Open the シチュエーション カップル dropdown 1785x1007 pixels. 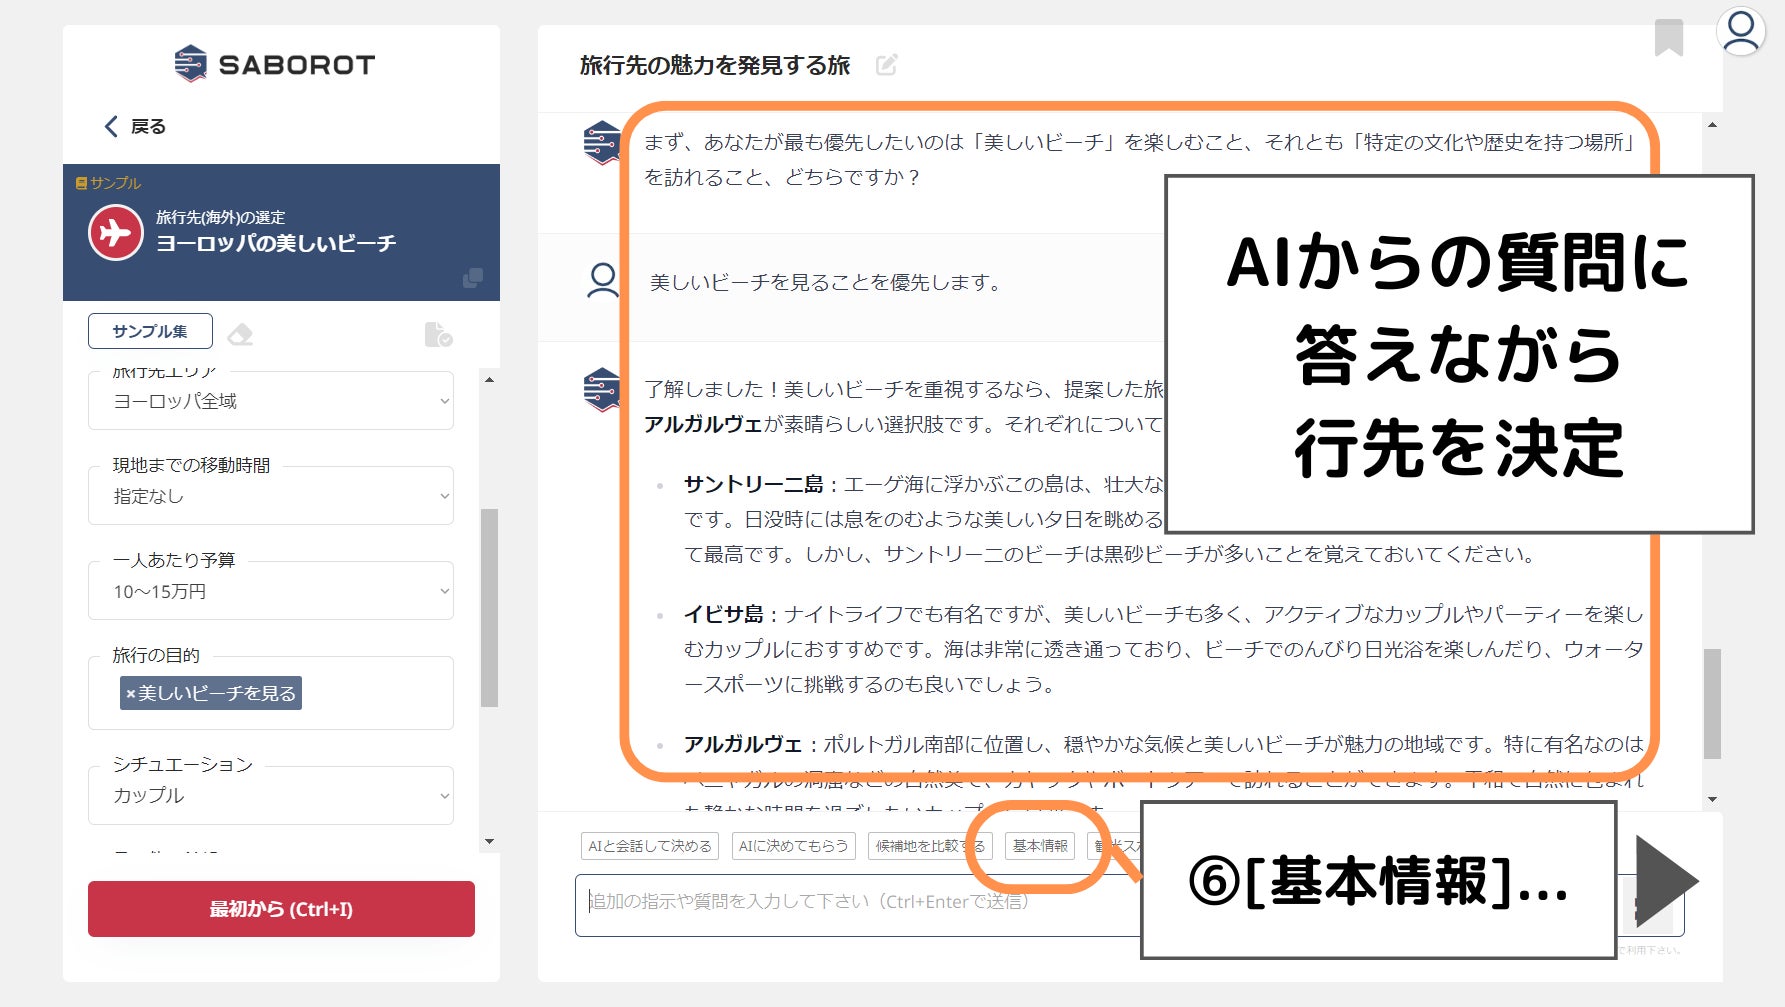[271, 795]
